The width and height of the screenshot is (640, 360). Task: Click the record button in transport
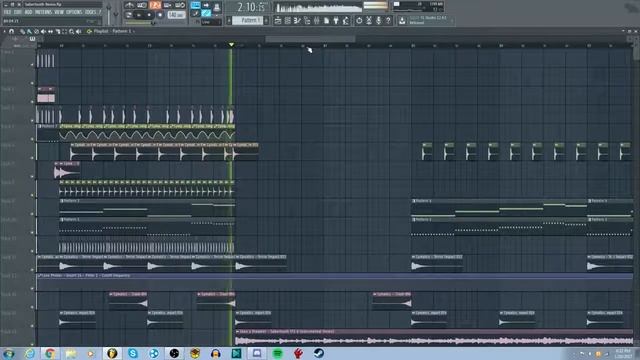(160, 15)
